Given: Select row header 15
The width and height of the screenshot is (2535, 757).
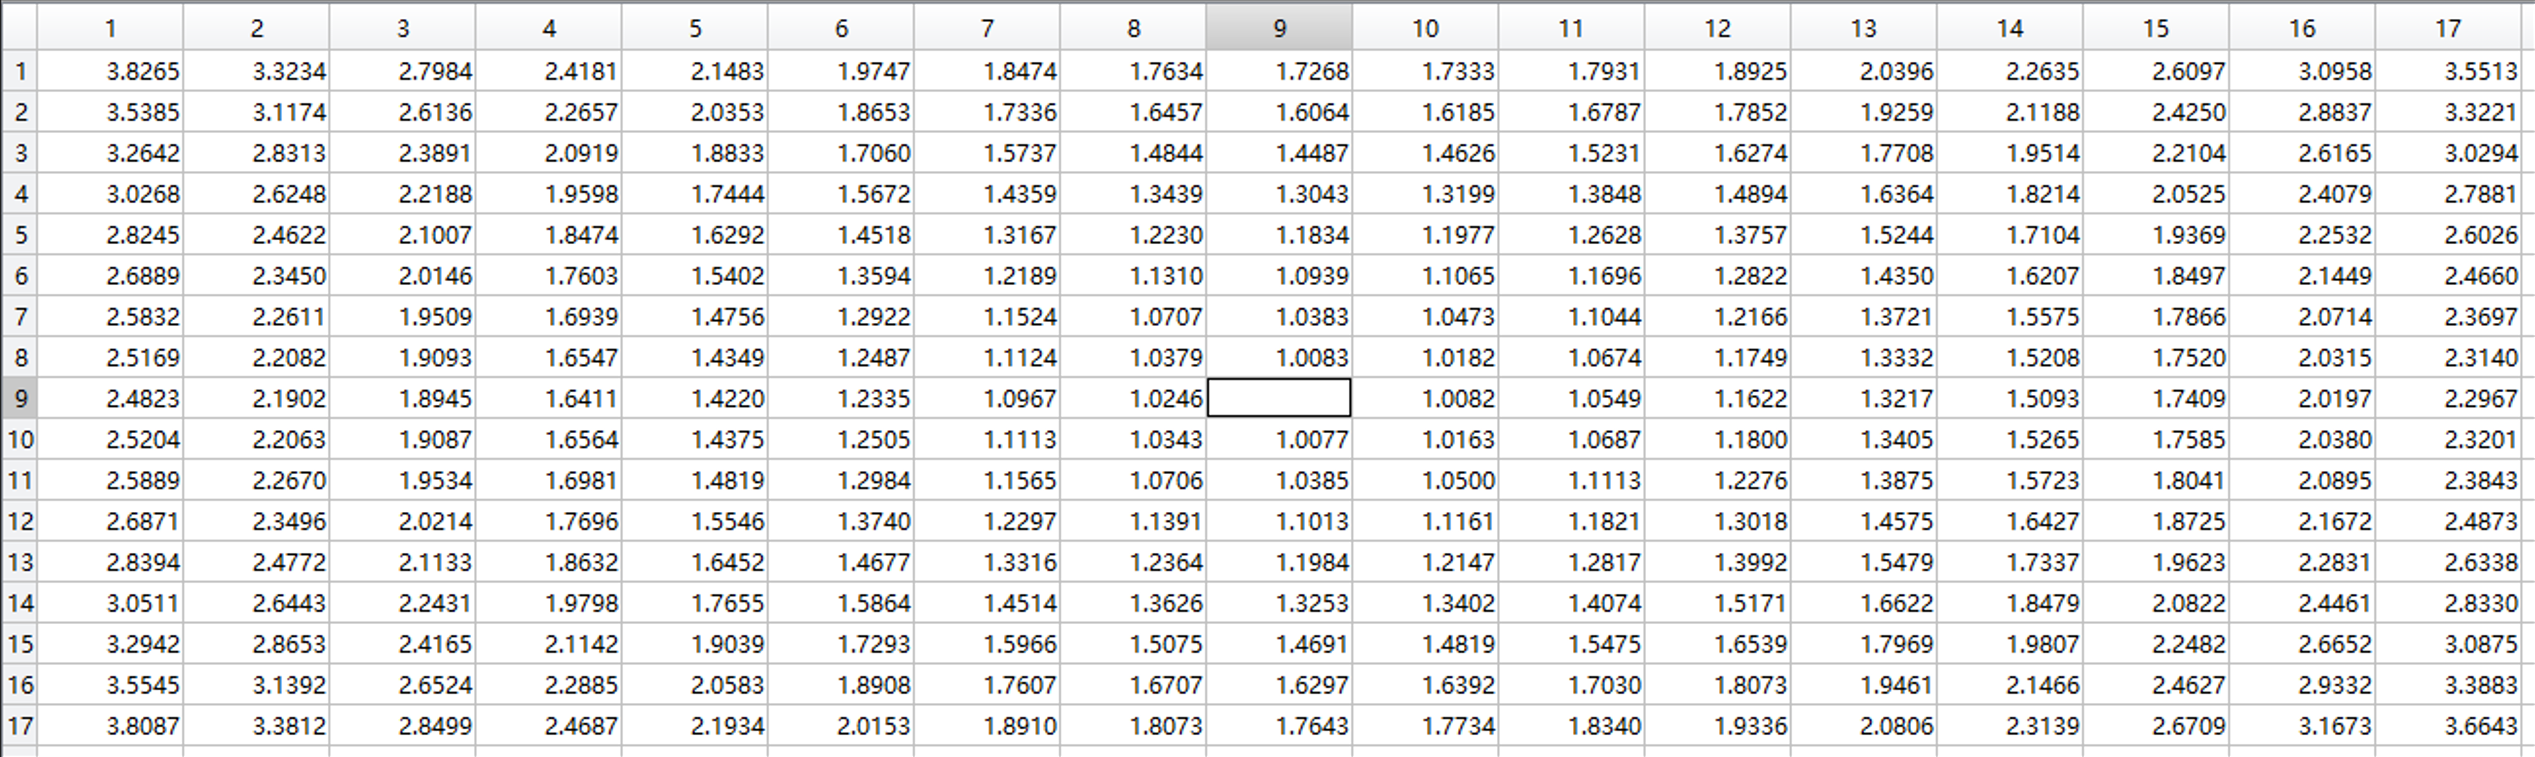Looking at the screenshot, I should click(19, 644).
